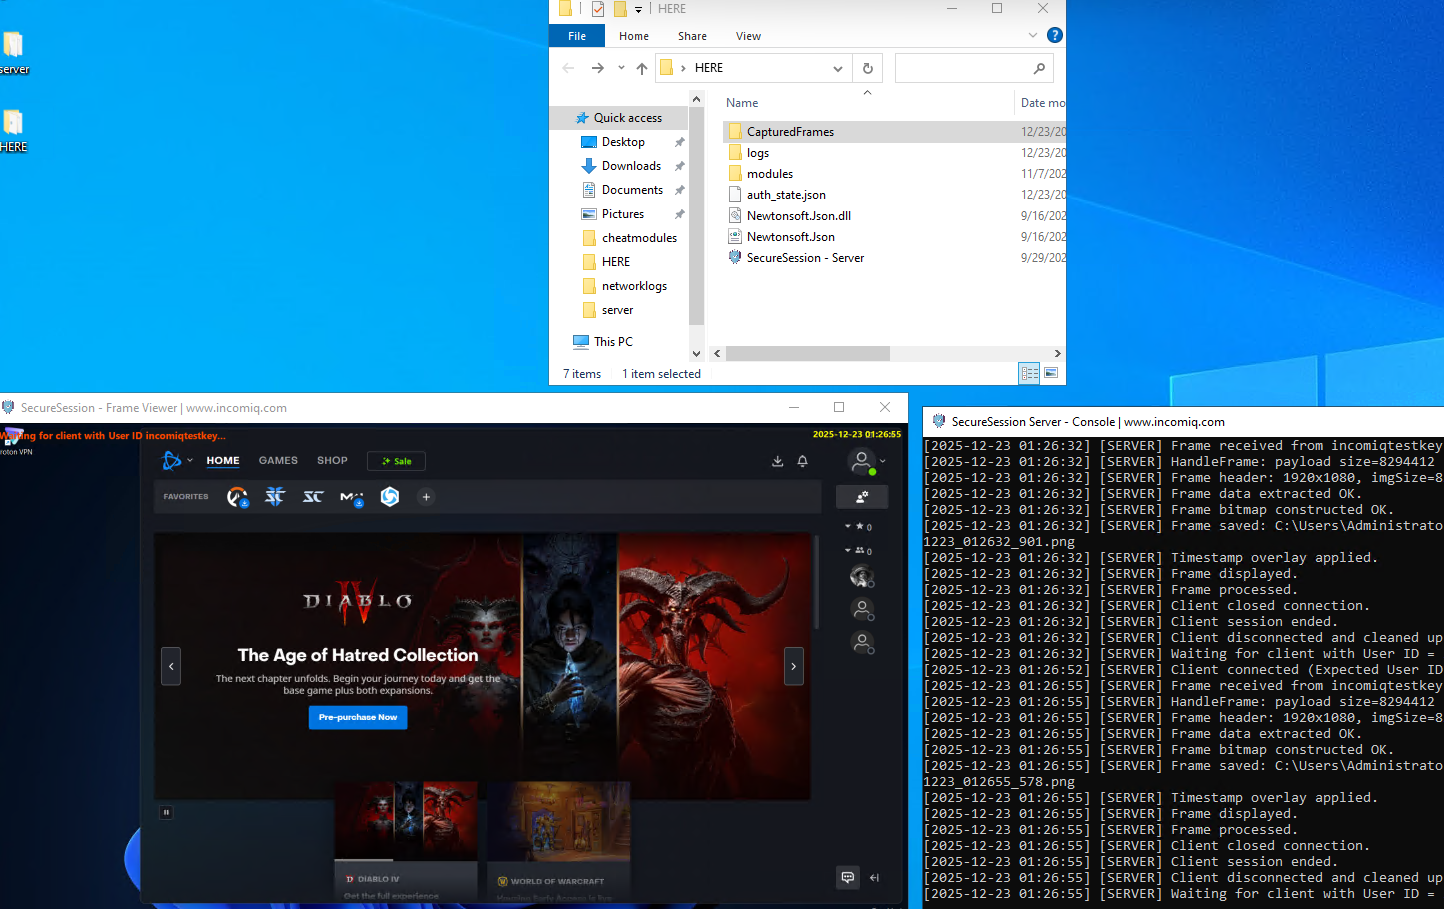Pause the featured banner carousel
1444x909 pixels.
pyautogui.click(x=166, y=812)
